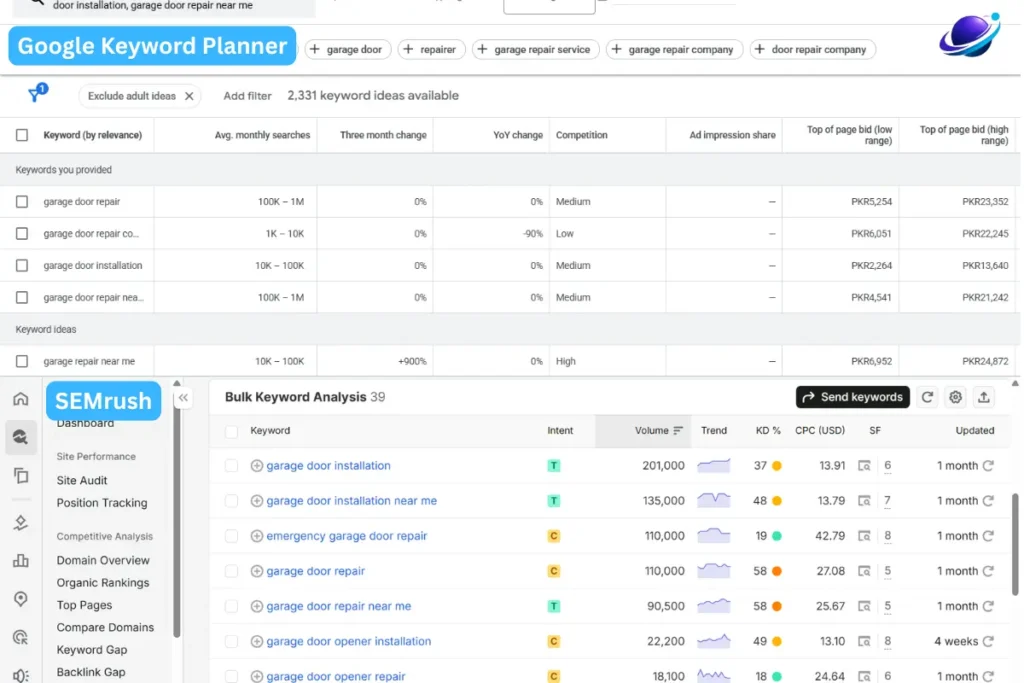Screen dimensions: 1024x683
Task: Check the garage door repair row in Keyword Planner
Action: click(x=22, y=202)
